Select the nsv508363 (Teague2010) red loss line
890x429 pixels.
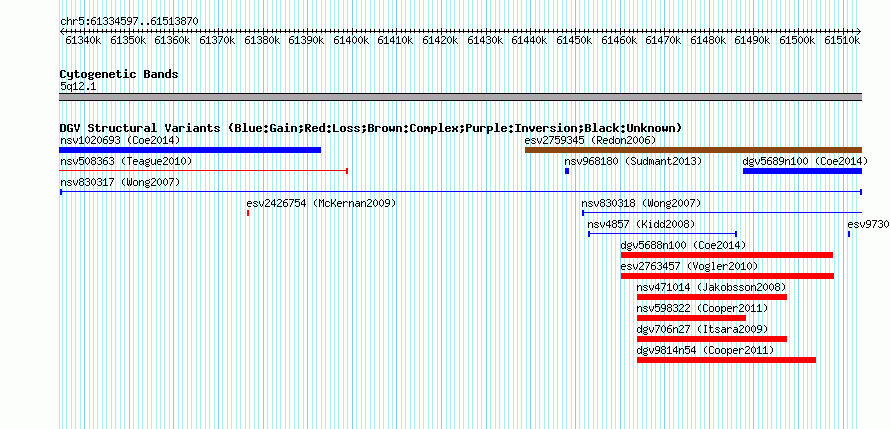(x=203, y=171)
